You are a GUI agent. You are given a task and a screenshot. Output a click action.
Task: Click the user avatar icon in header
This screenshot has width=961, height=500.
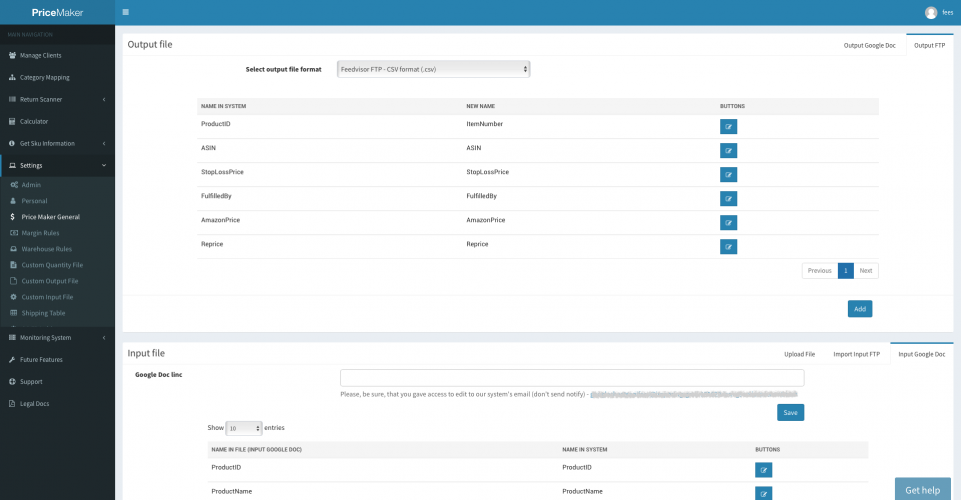point(931,12)
